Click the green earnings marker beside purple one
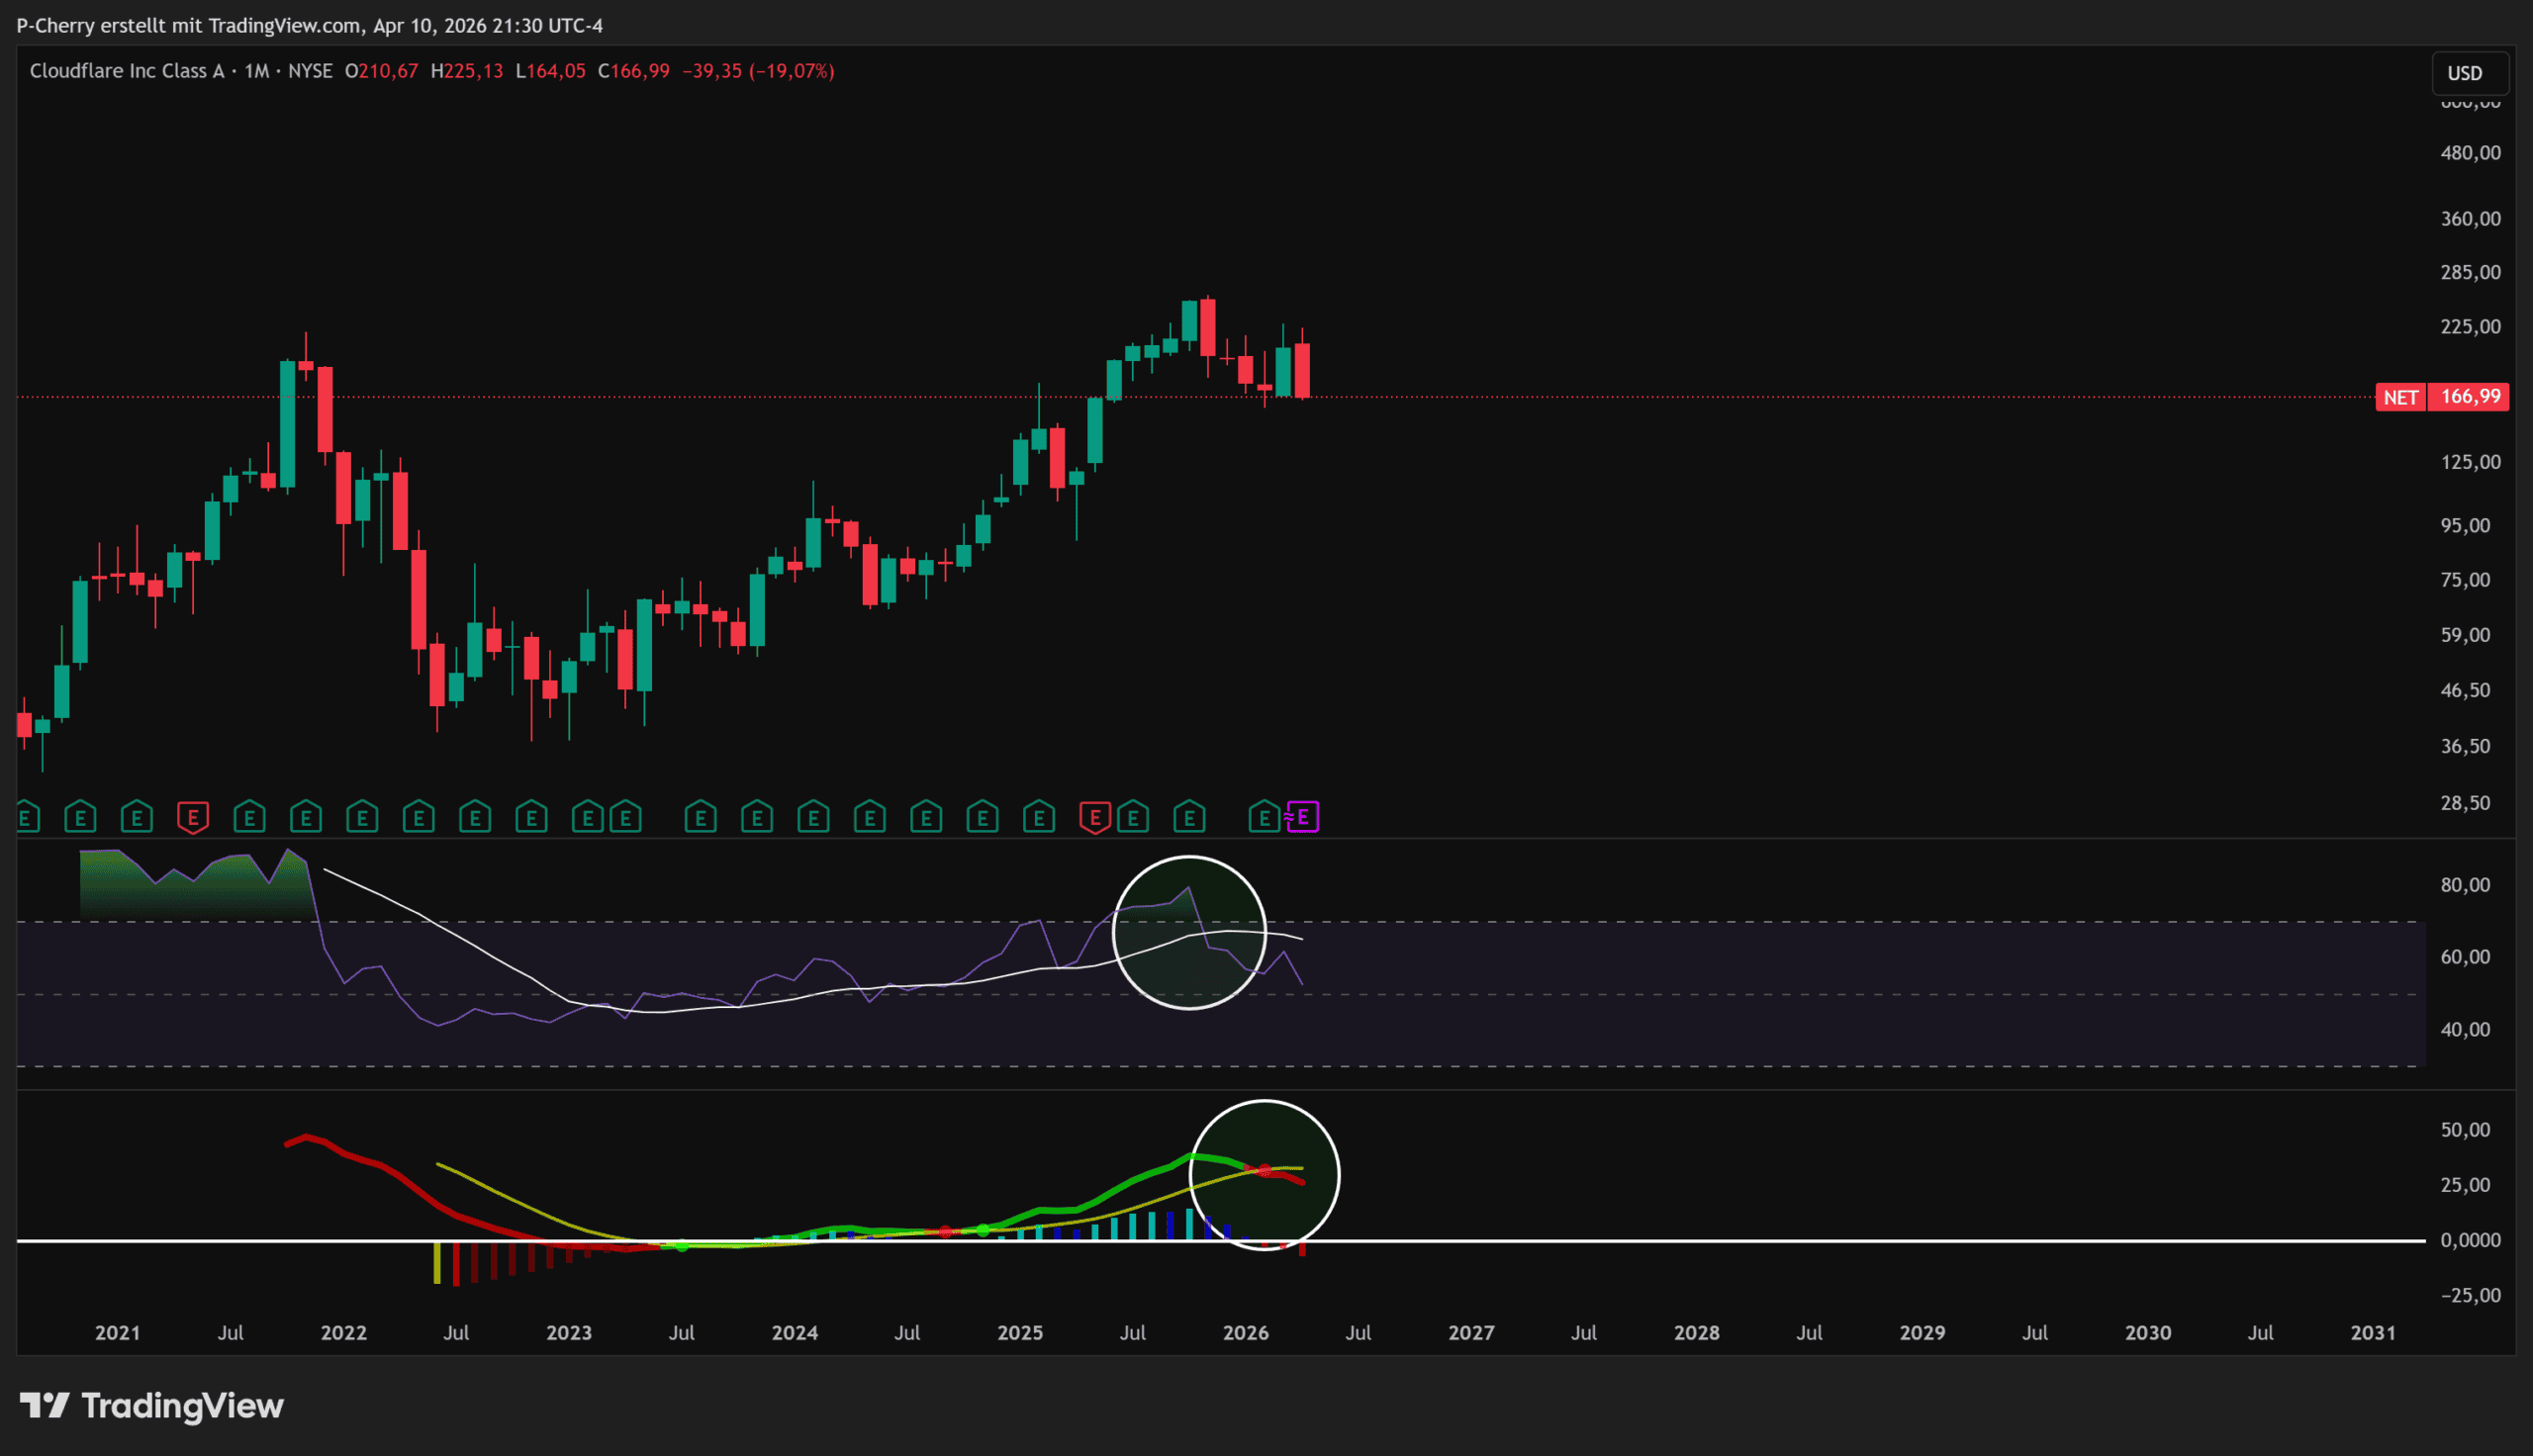This screenshot has width=2533, height=1456. pos(1264,818)
